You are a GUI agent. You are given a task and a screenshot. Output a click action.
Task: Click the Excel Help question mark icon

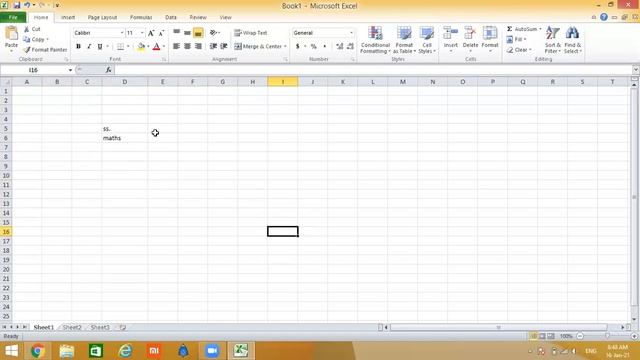point(604,17)
